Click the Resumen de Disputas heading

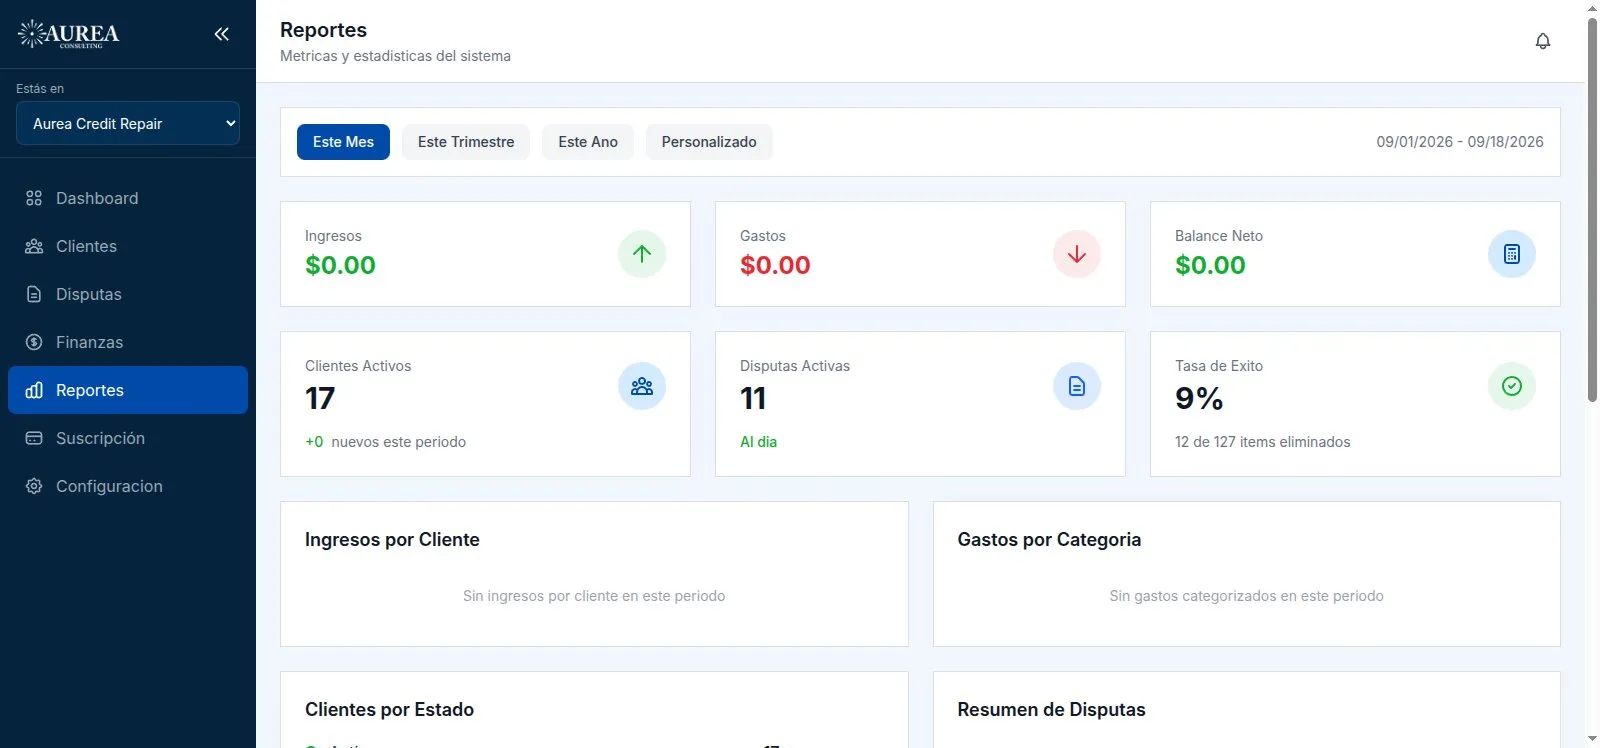1051,710
